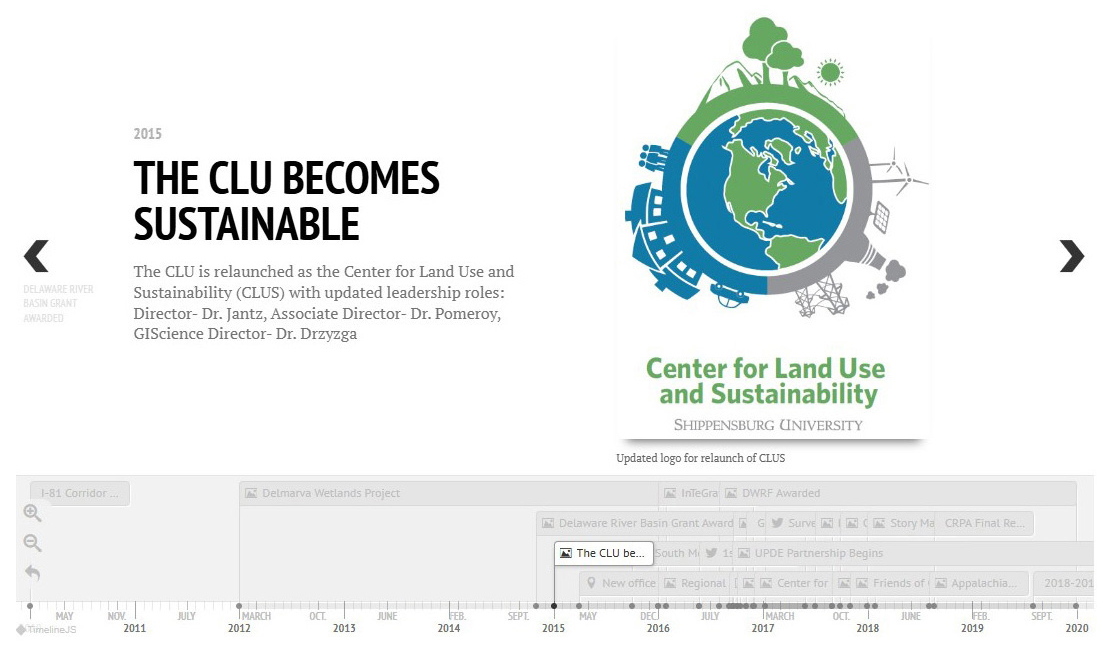Viewport: 1113px width, 656px height.
Task: Jump to the CRPA Final Re... event
Action: point(984,523)
